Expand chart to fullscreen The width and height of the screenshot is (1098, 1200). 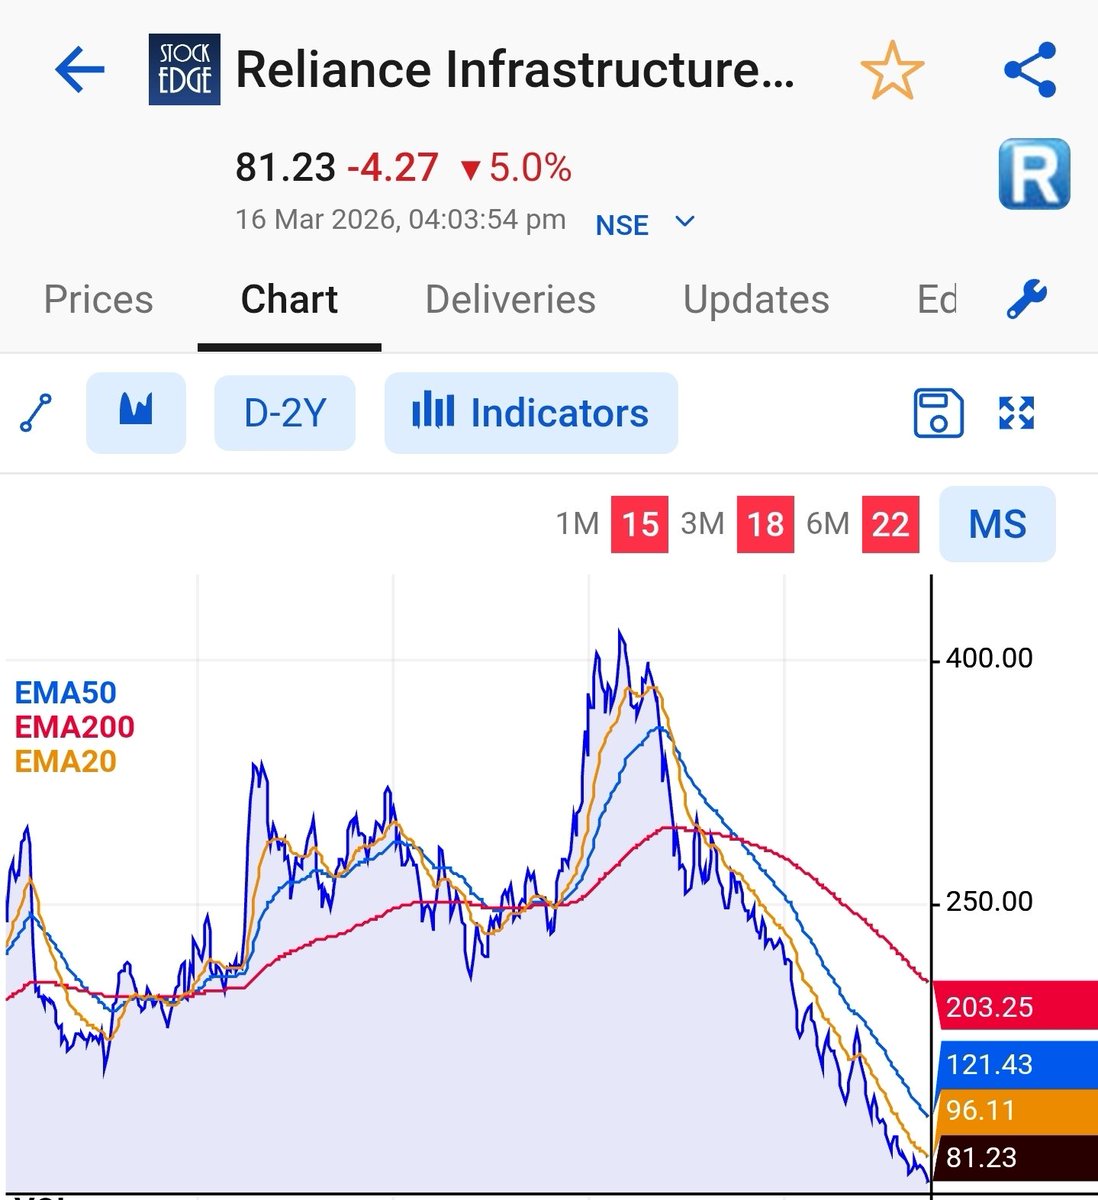[x=1017, y=413]
